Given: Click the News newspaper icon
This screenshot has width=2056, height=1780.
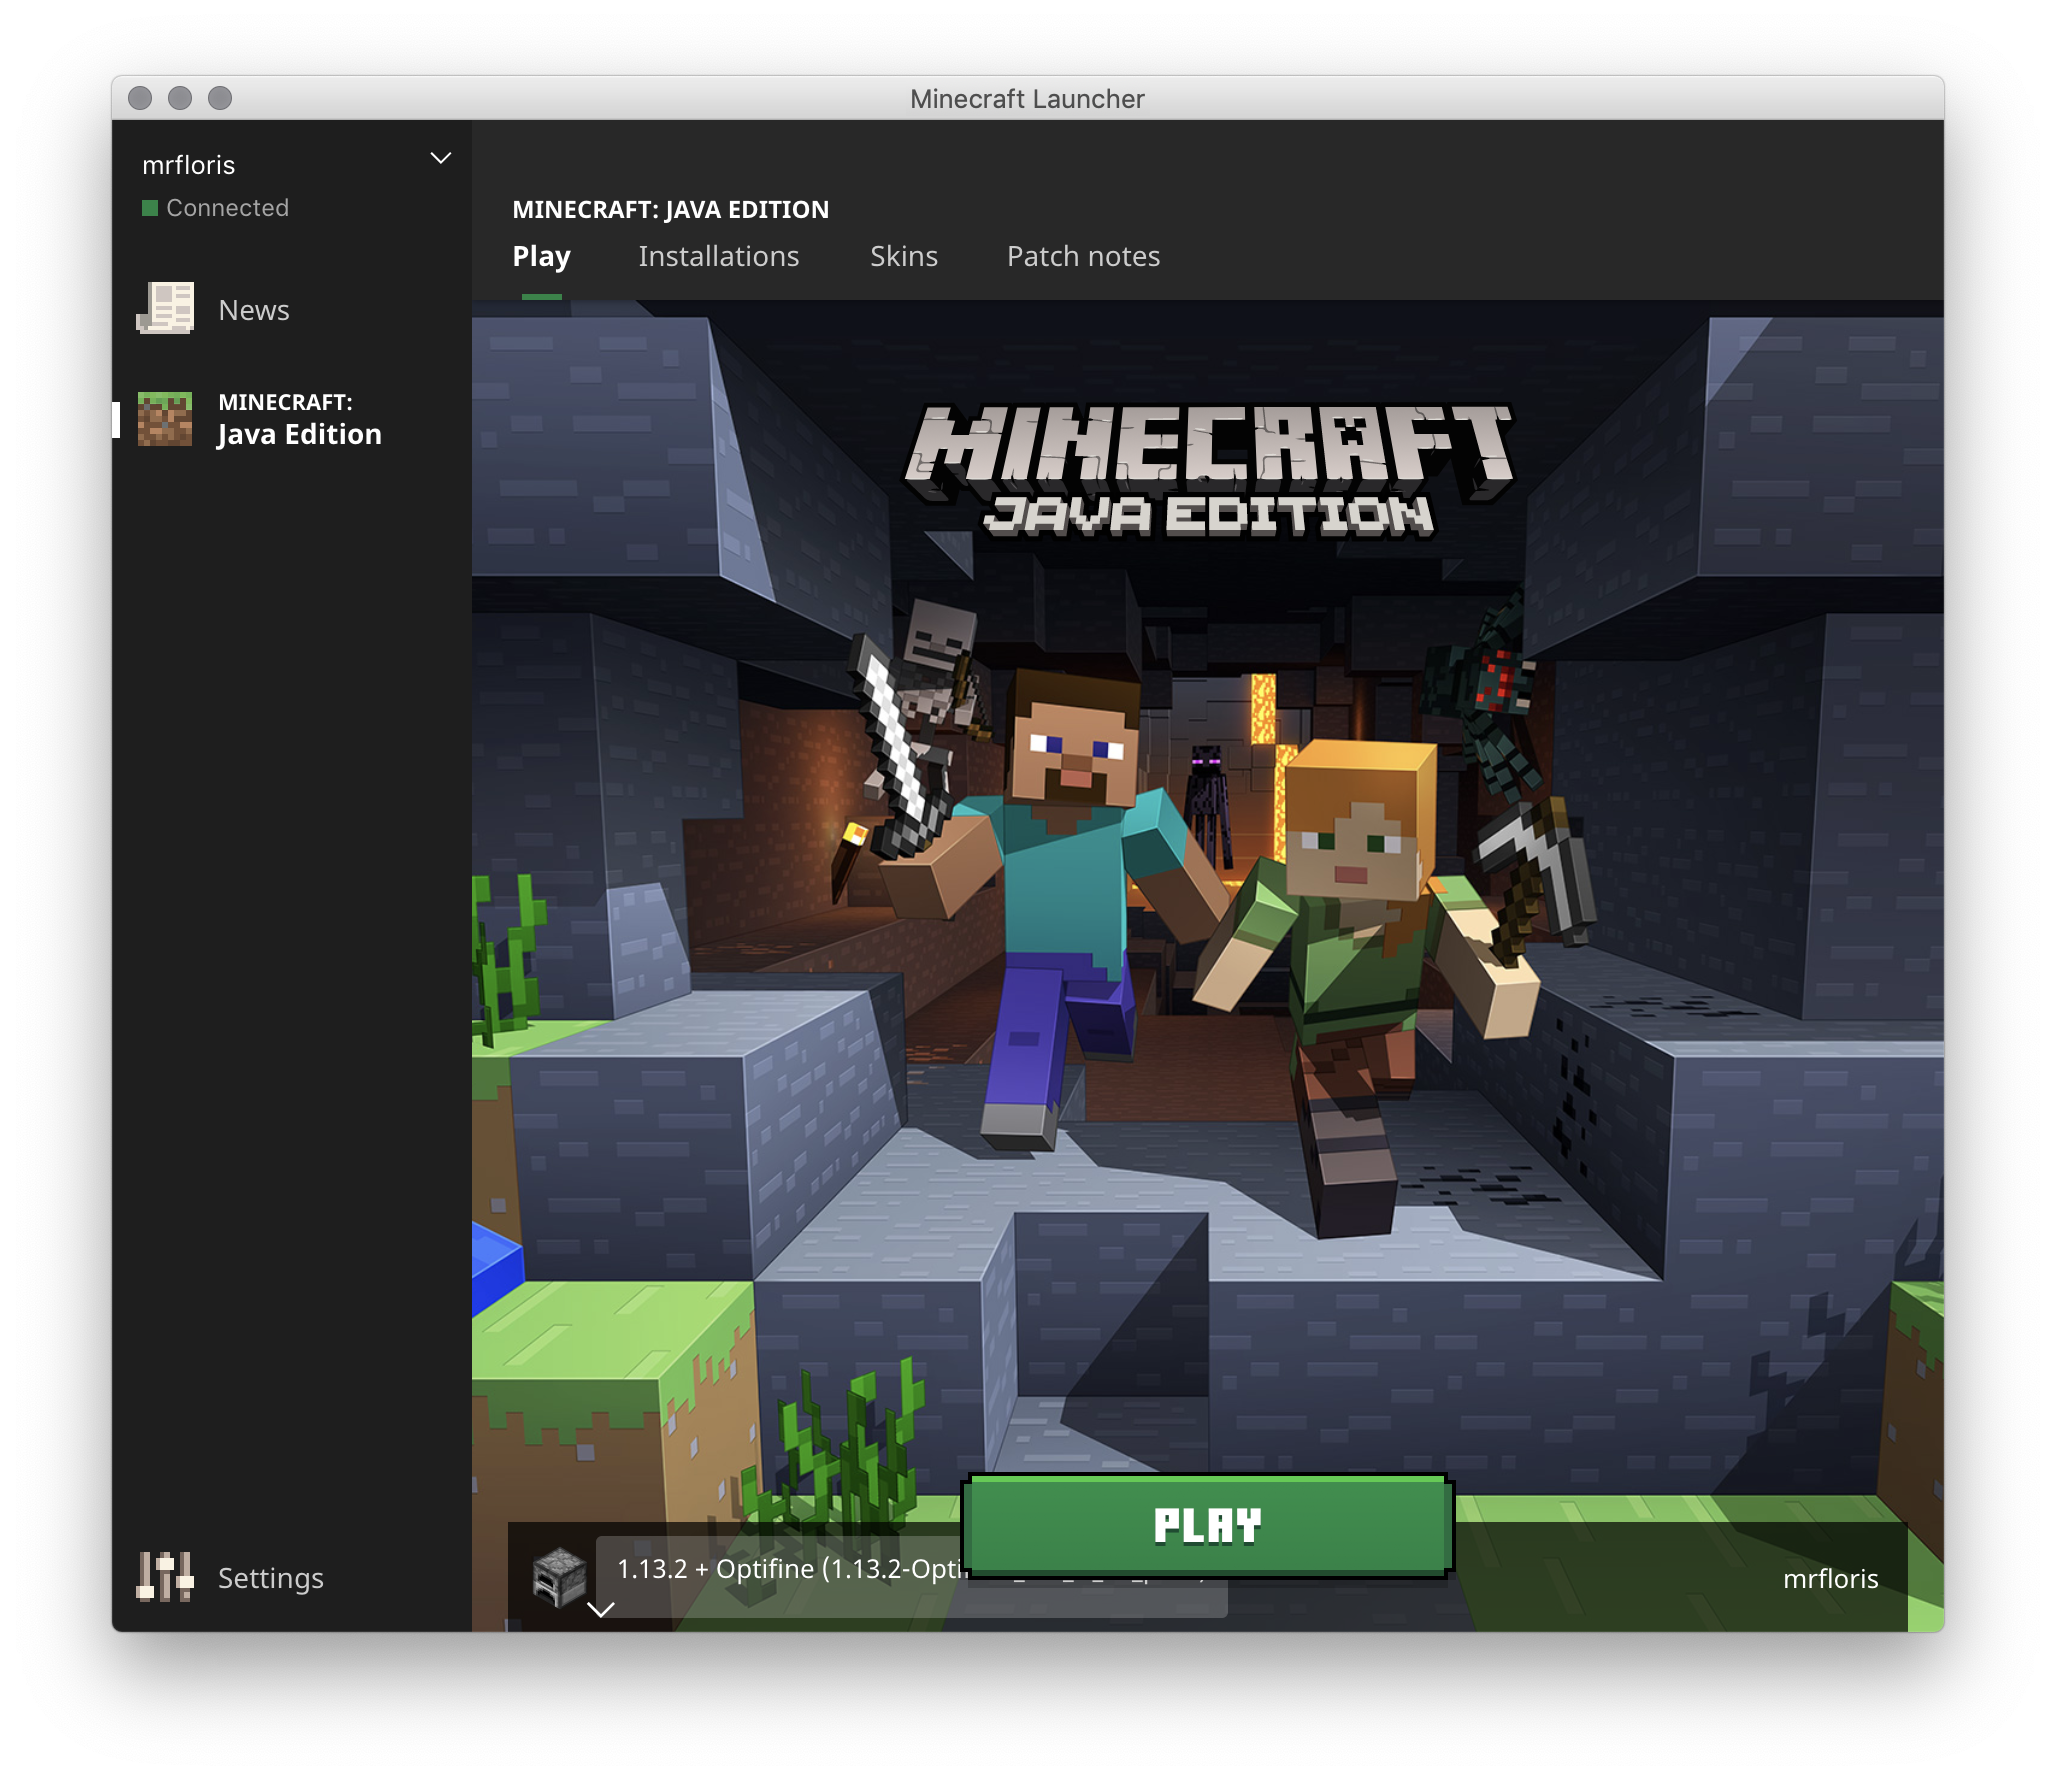Looking at the screenshot, I should 165,309.
